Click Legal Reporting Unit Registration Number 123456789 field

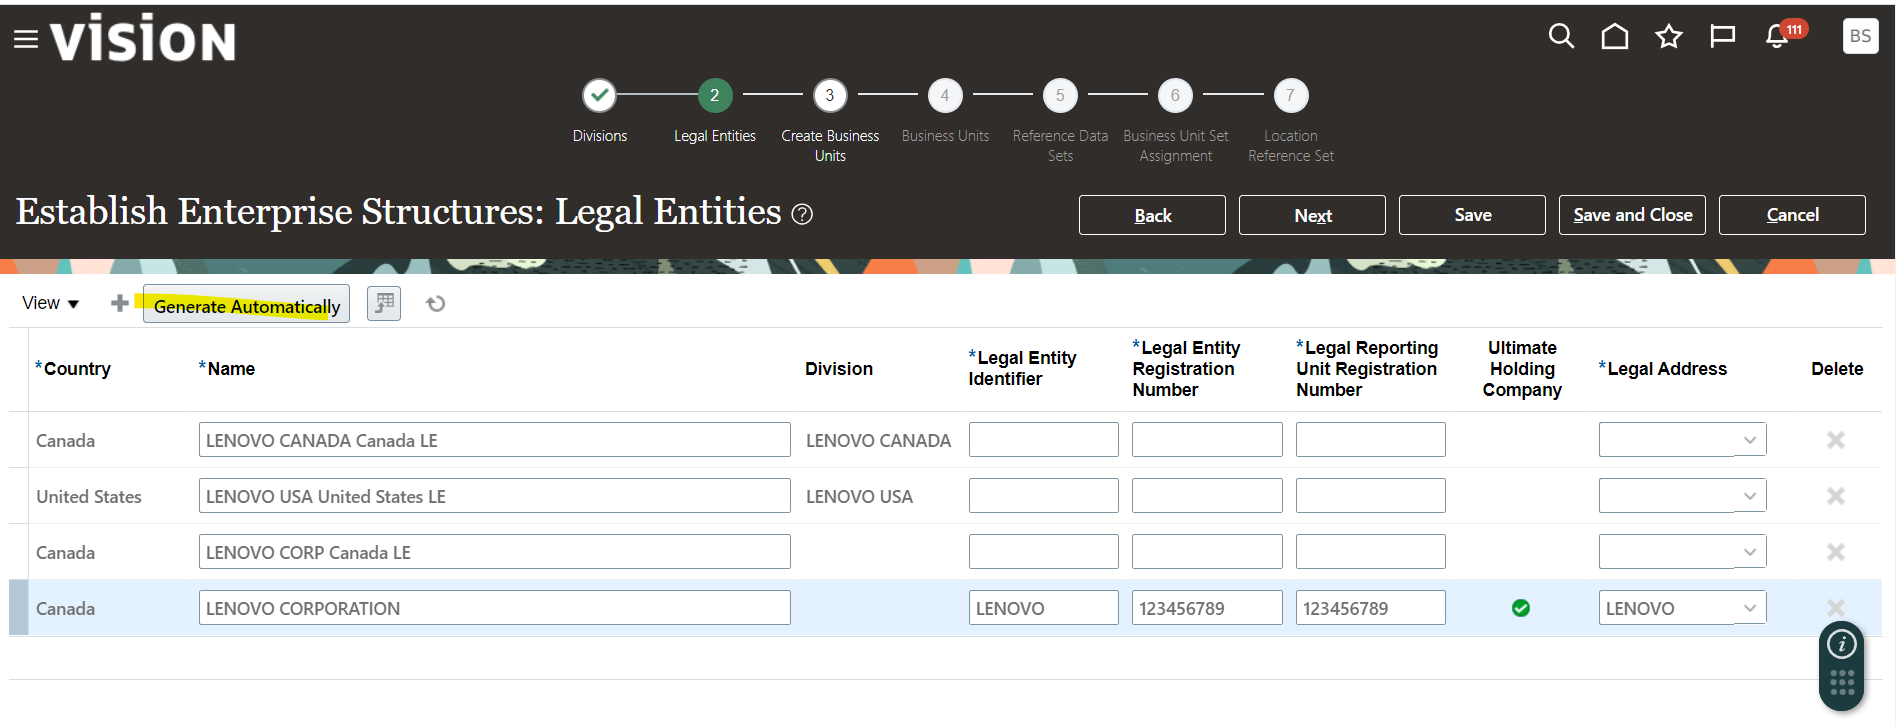tap(1370, 608)
